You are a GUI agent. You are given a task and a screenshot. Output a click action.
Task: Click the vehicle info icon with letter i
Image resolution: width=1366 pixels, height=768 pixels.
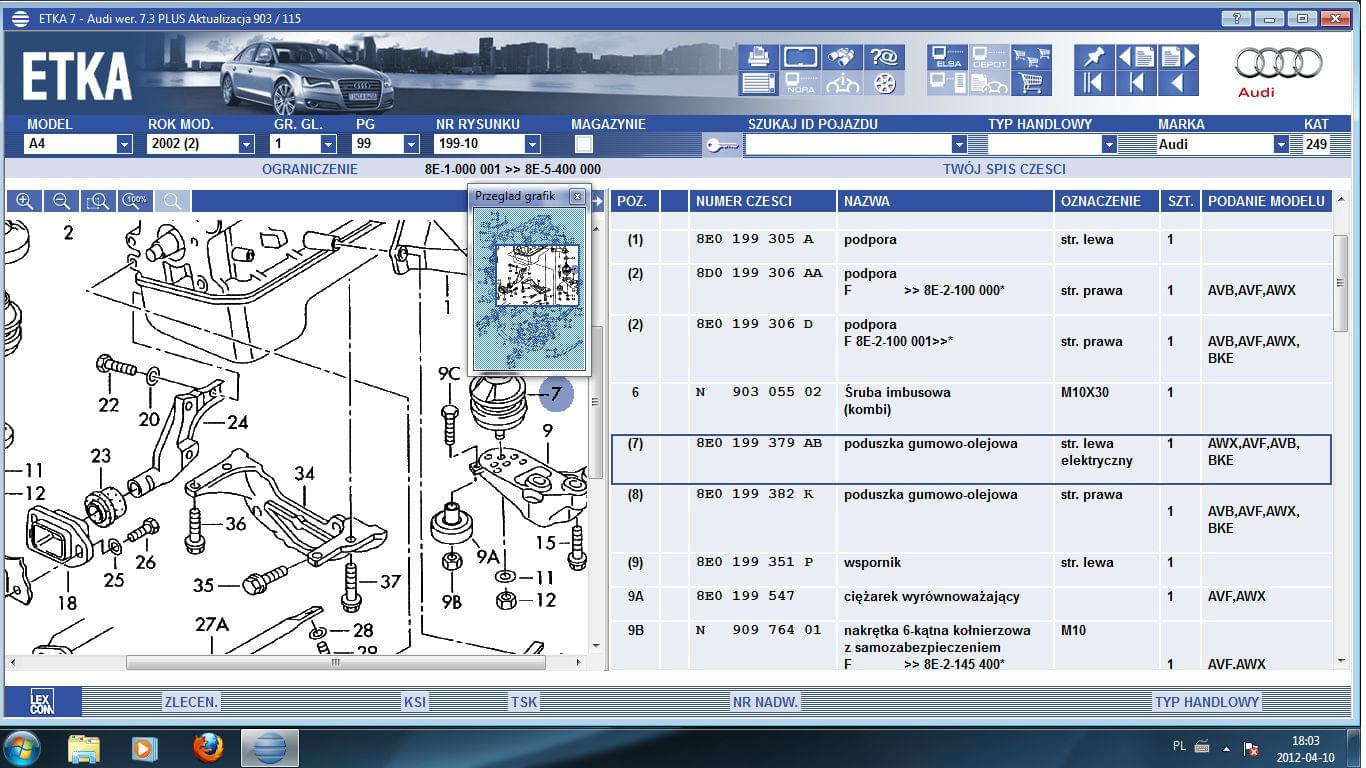pyautogui.click(x=844, y=83)
